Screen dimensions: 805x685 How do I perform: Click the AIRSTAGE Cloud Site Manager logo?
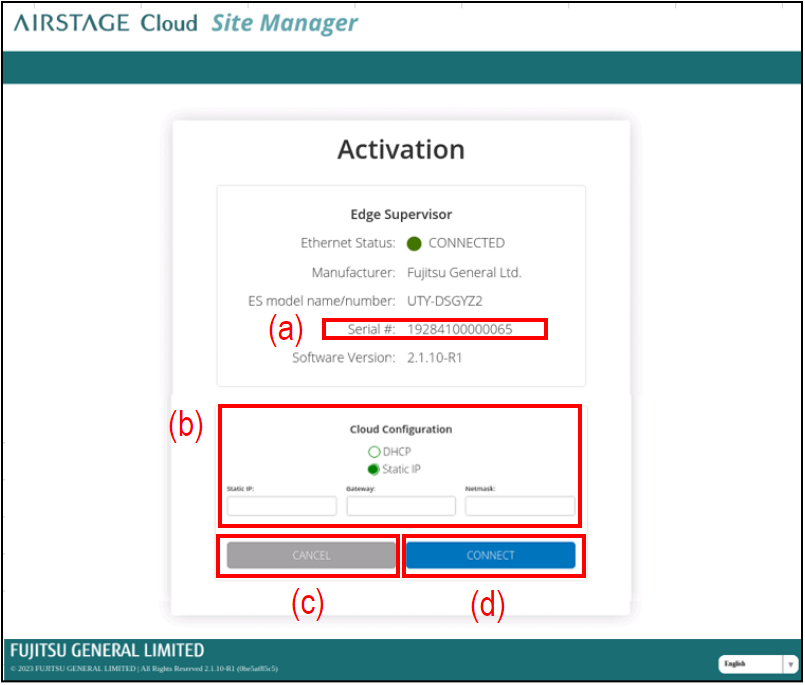pos(185,23)
